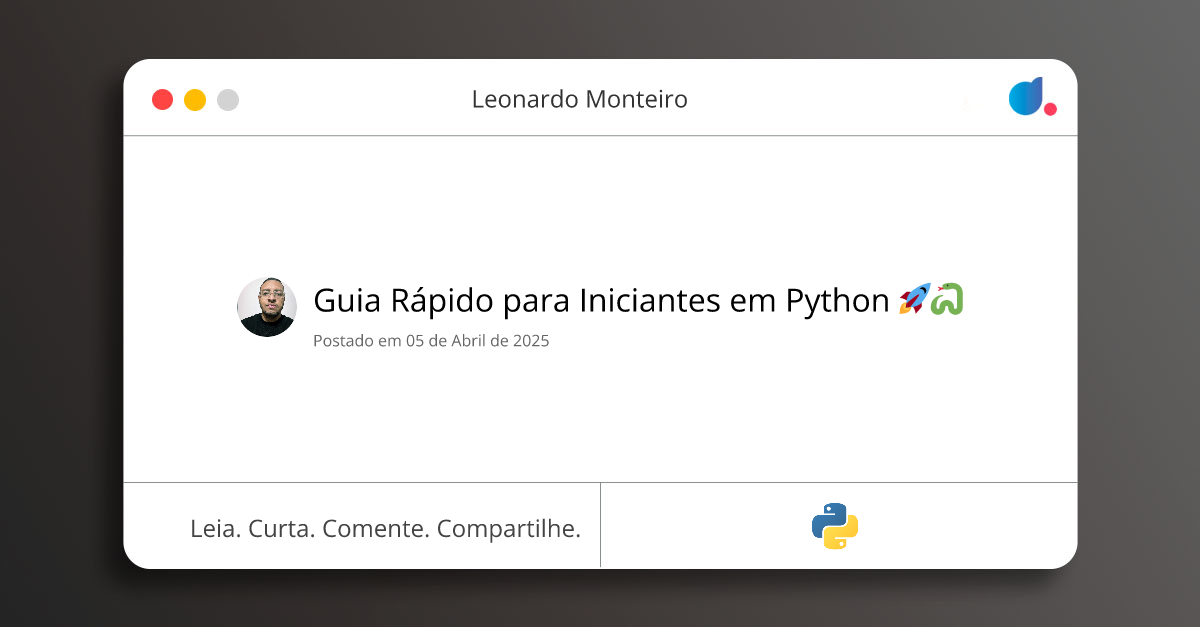1200x628 pixels.
Task: Open the author's profile photo
Action: coord(266,307)
